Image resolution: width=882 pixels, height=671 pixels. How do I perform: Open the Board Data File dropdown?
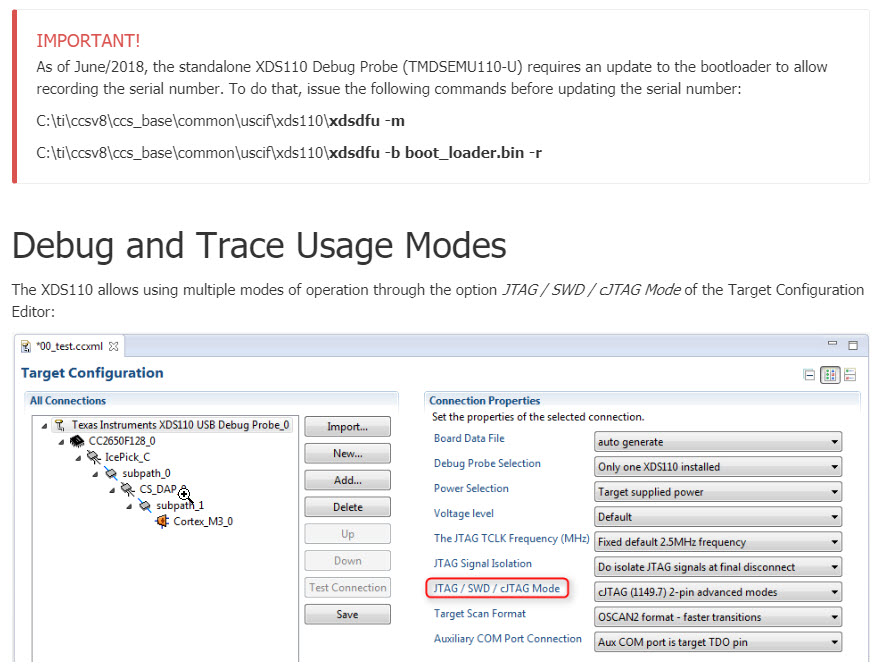(x=718, y=442)
